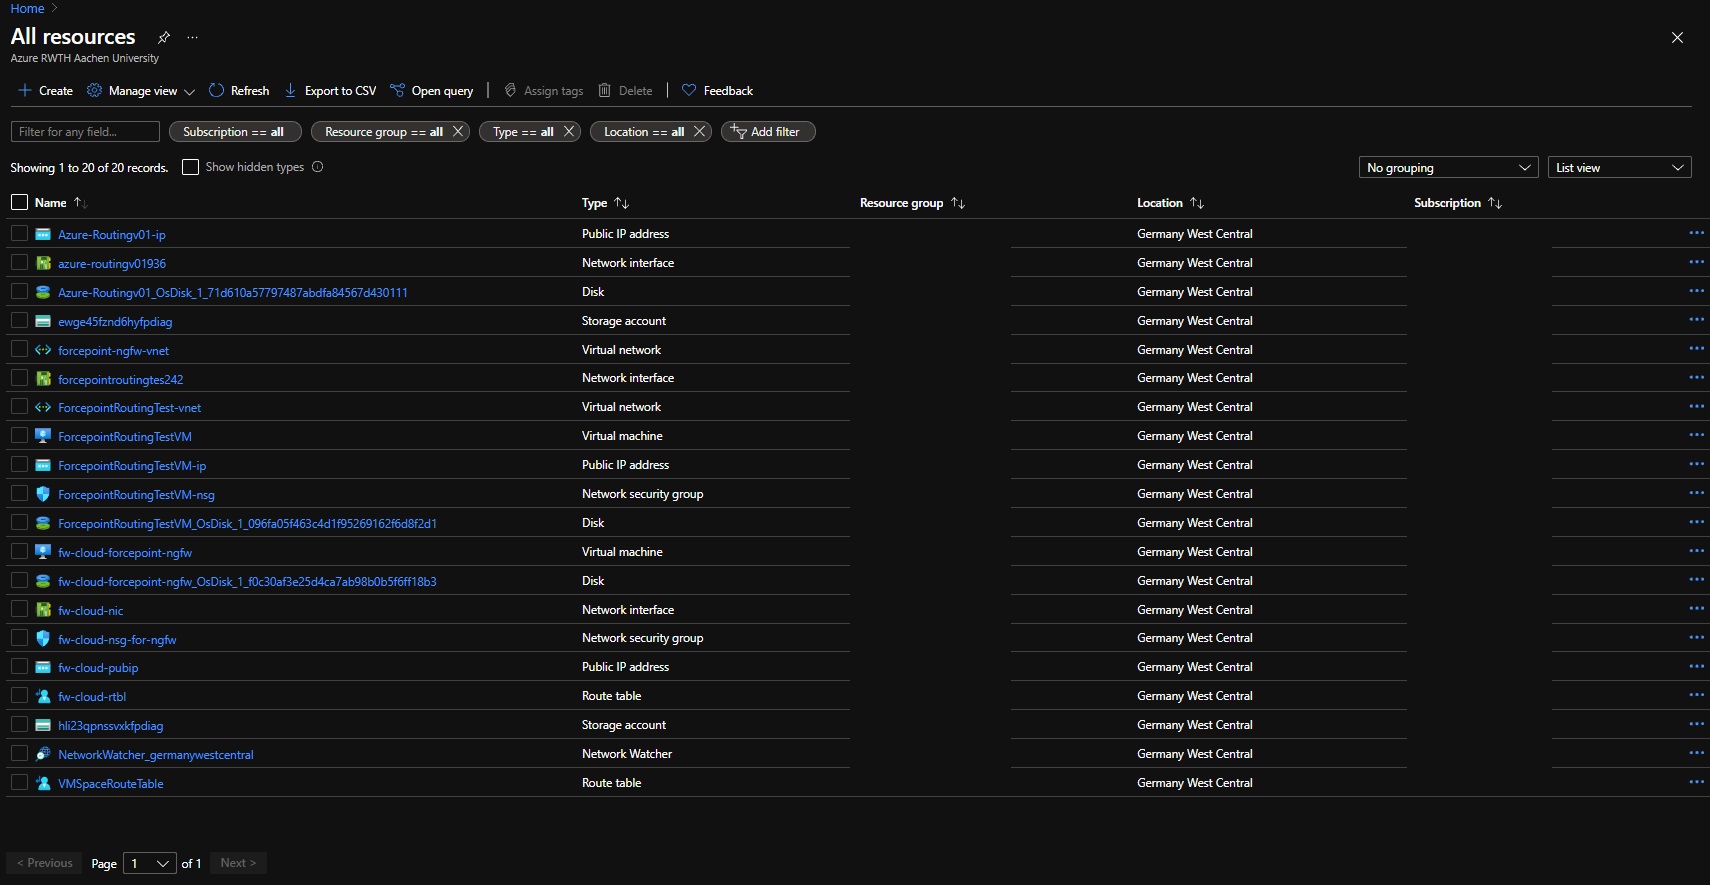This screenshot has height=885, width=1710.
Task: Show info about hidden types
Action: coord(318,167)
